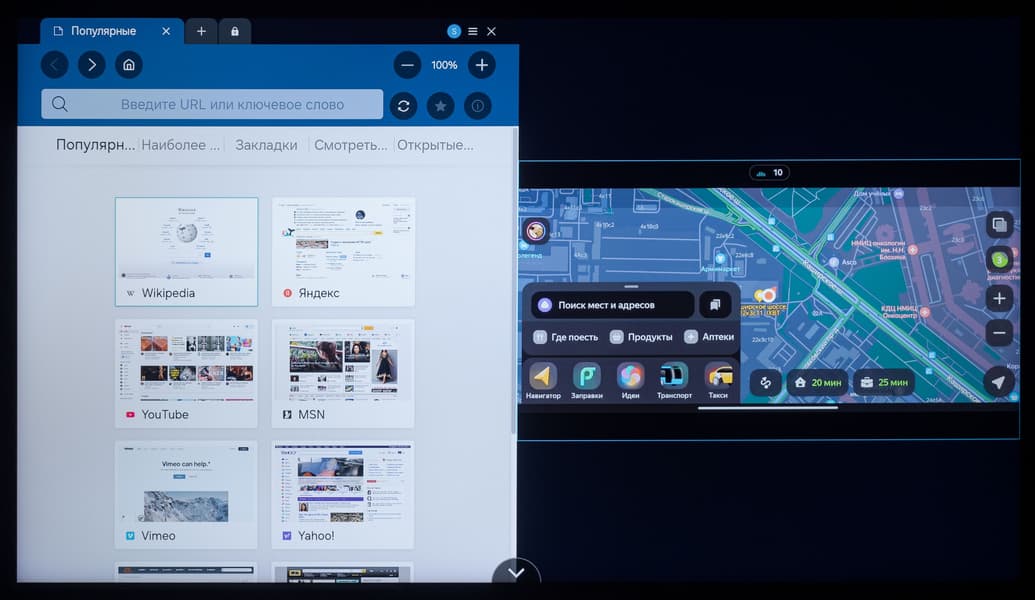The height and width of the screenshot is (600, 1035).
Task: Switch to the Популярные tab
Action: pos(95,145)
